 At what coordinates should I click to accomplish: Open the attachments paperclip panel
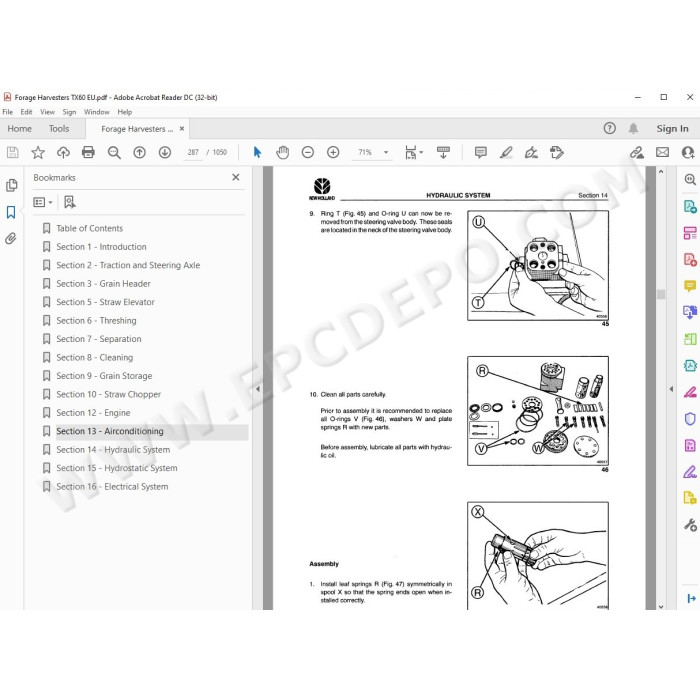tap(11, 239)
